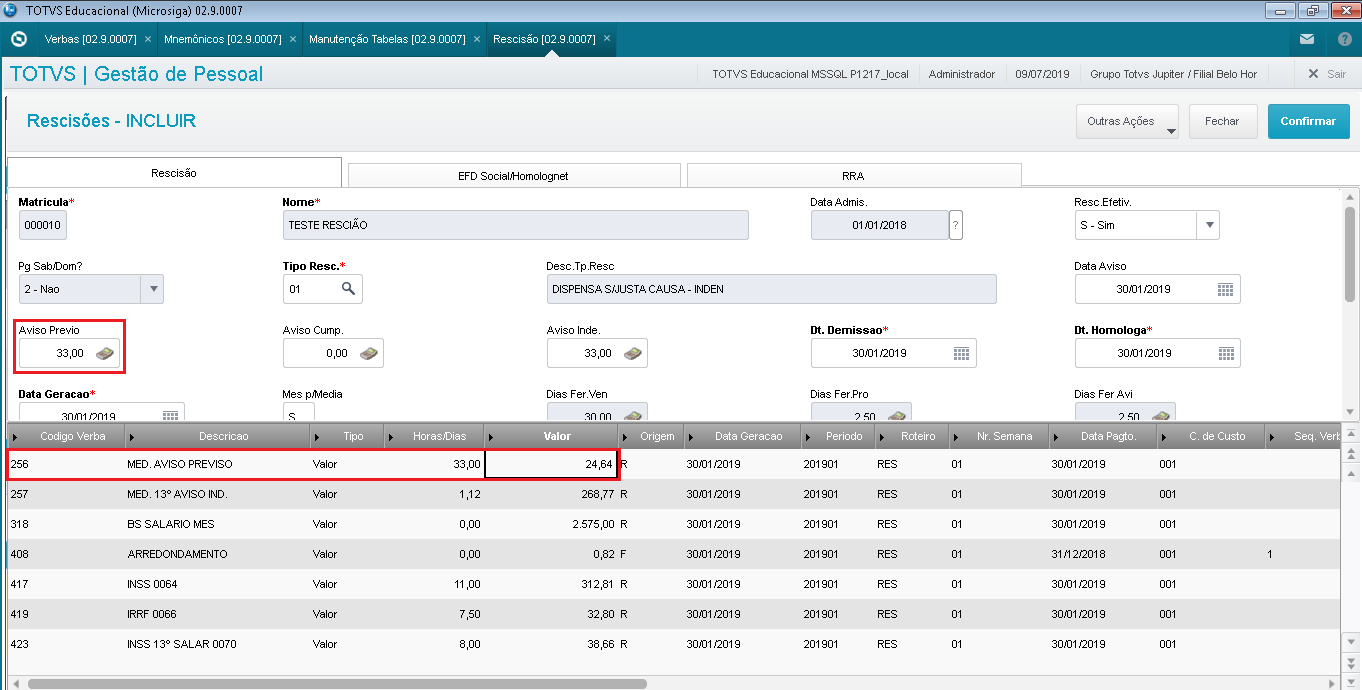Select the Rescisão form tab

tap(174, 172)
